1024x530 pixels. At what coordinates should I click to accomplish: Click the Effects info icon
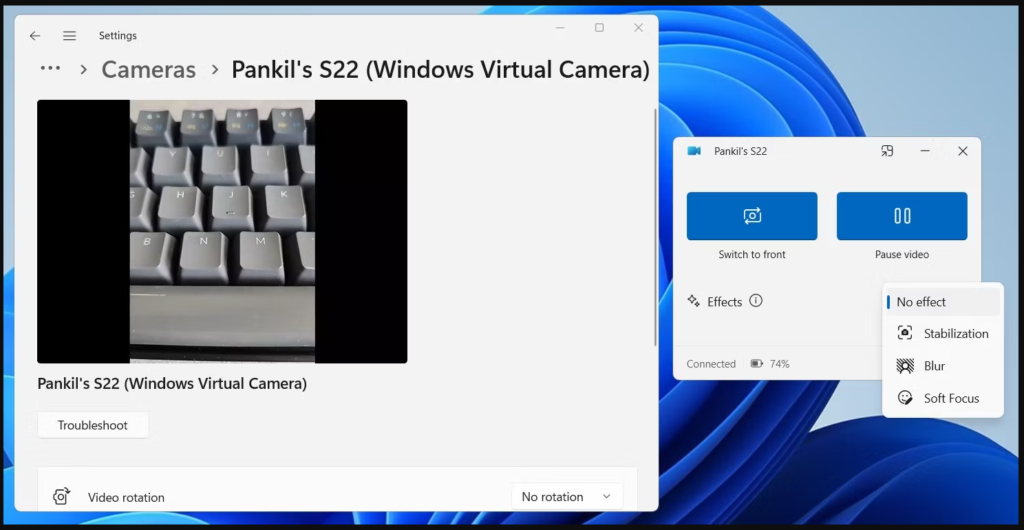tap(756, 301)
